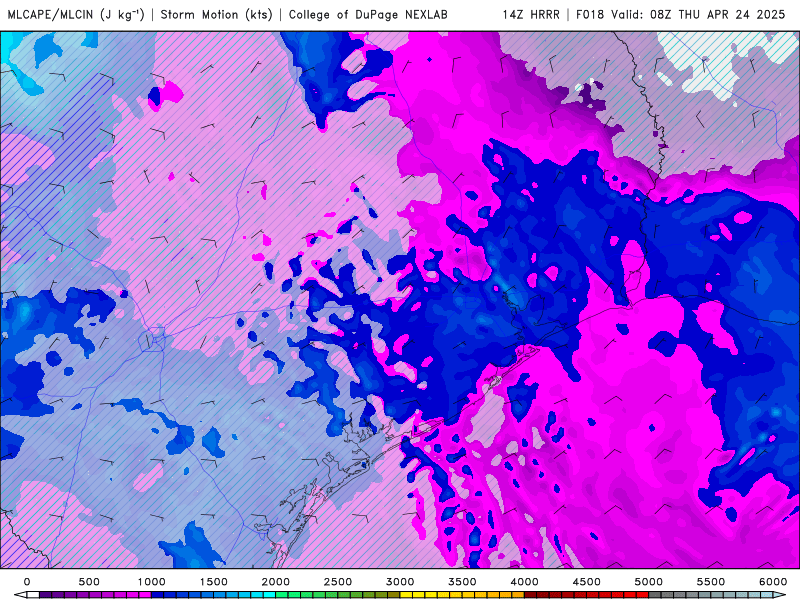Click the College of DuPage NEXLAB text
The width and height of the screenshot is (800, 600).
tap(368, 14)
